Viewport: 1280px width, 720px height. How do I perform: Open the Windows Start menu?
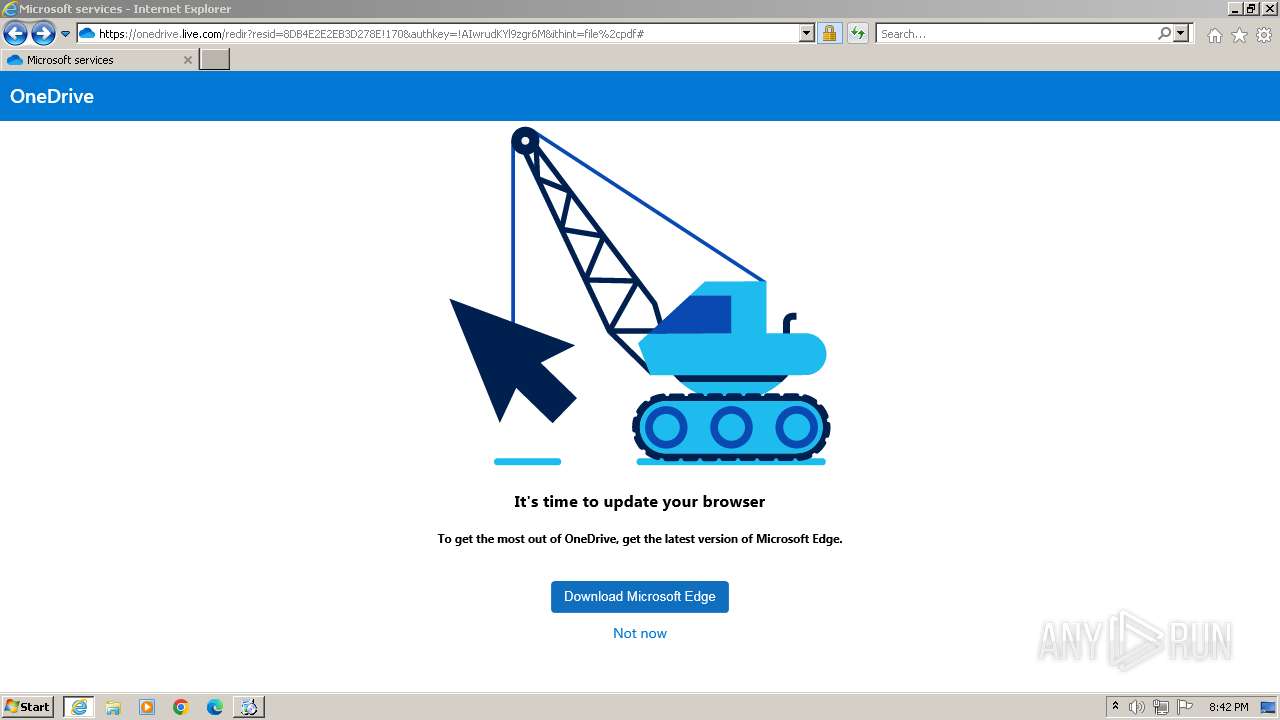(28, 706)
